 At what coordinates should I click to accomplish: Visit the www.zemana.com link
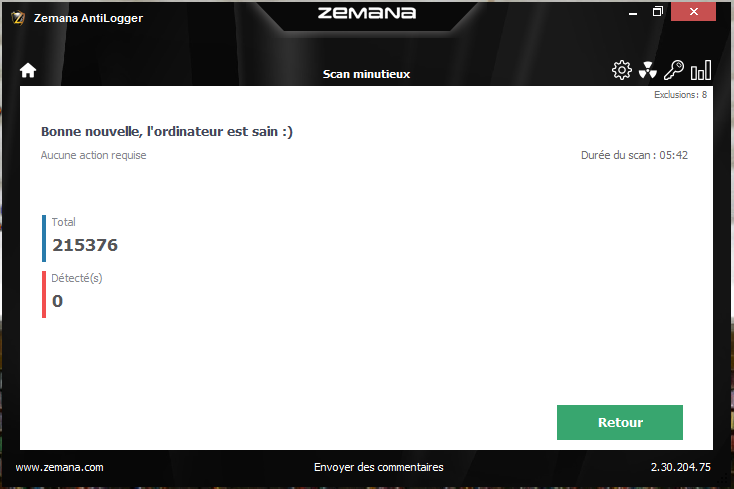click(x=59, y=467)
